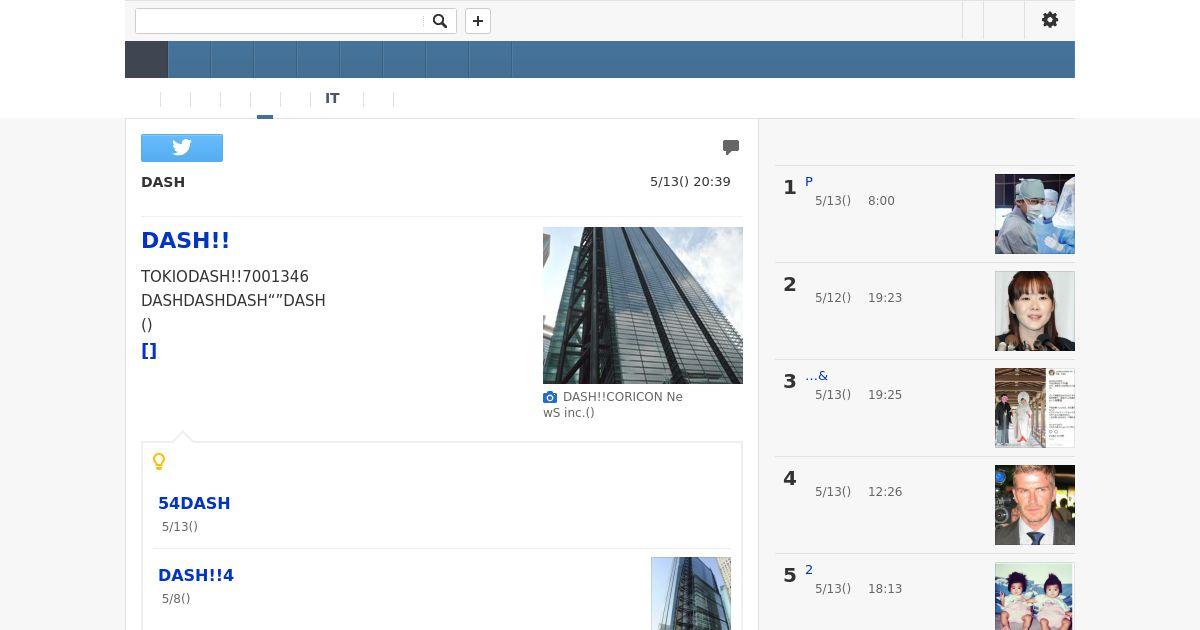This screenshot has height=630, width=1200.
Task: Click ranking 4 time 12:26
Action: [x=885, y=492]
